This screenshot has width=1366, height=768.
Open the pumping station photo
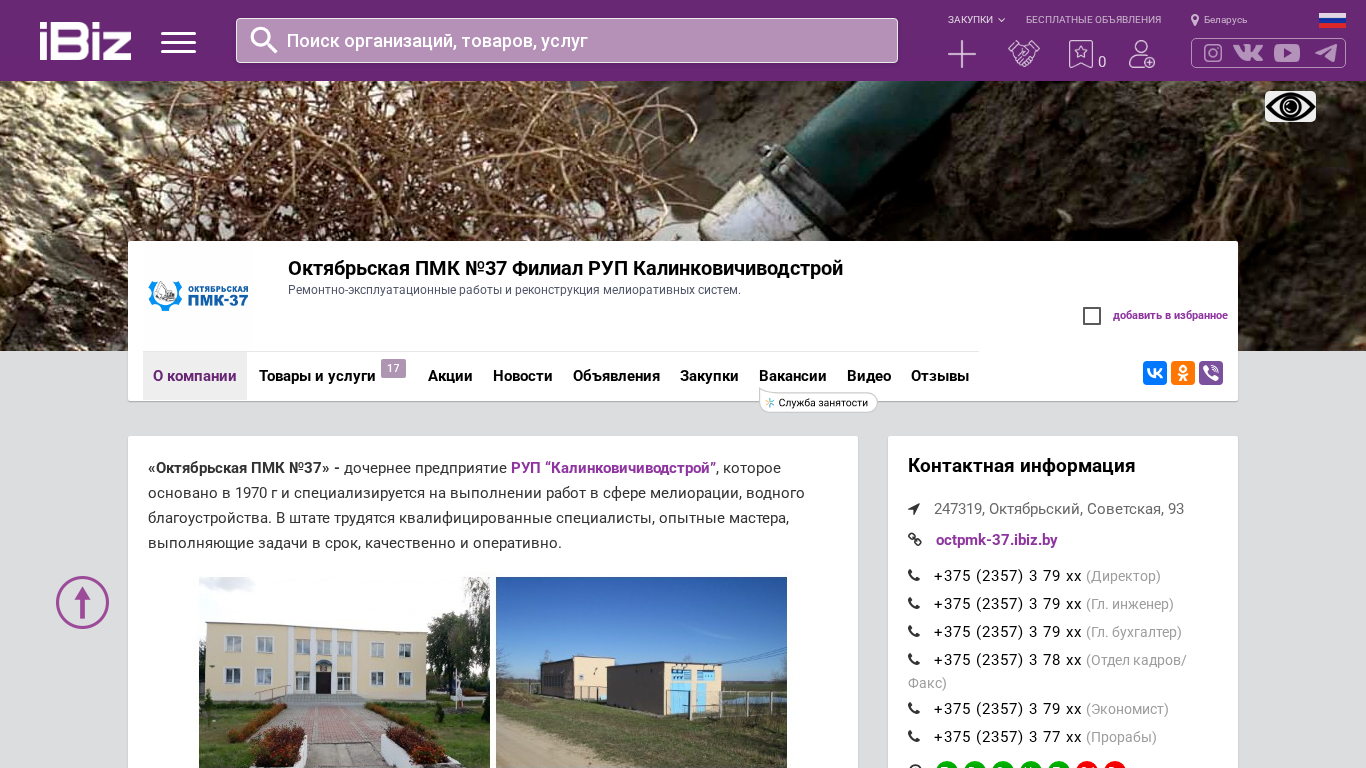pyautogui.click(x=641, y=672)
